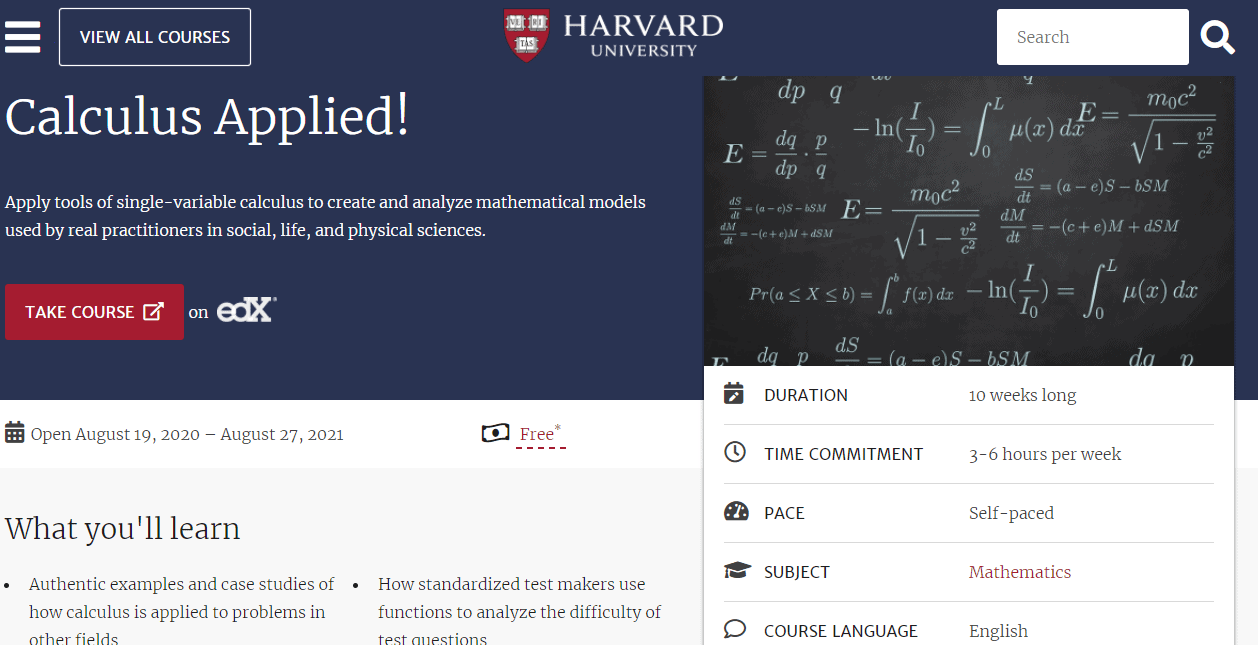The height and width of the screenshot is (645, 1258).
Task: Click the What you'll learn heading
Action: click(x=123, y=528)
